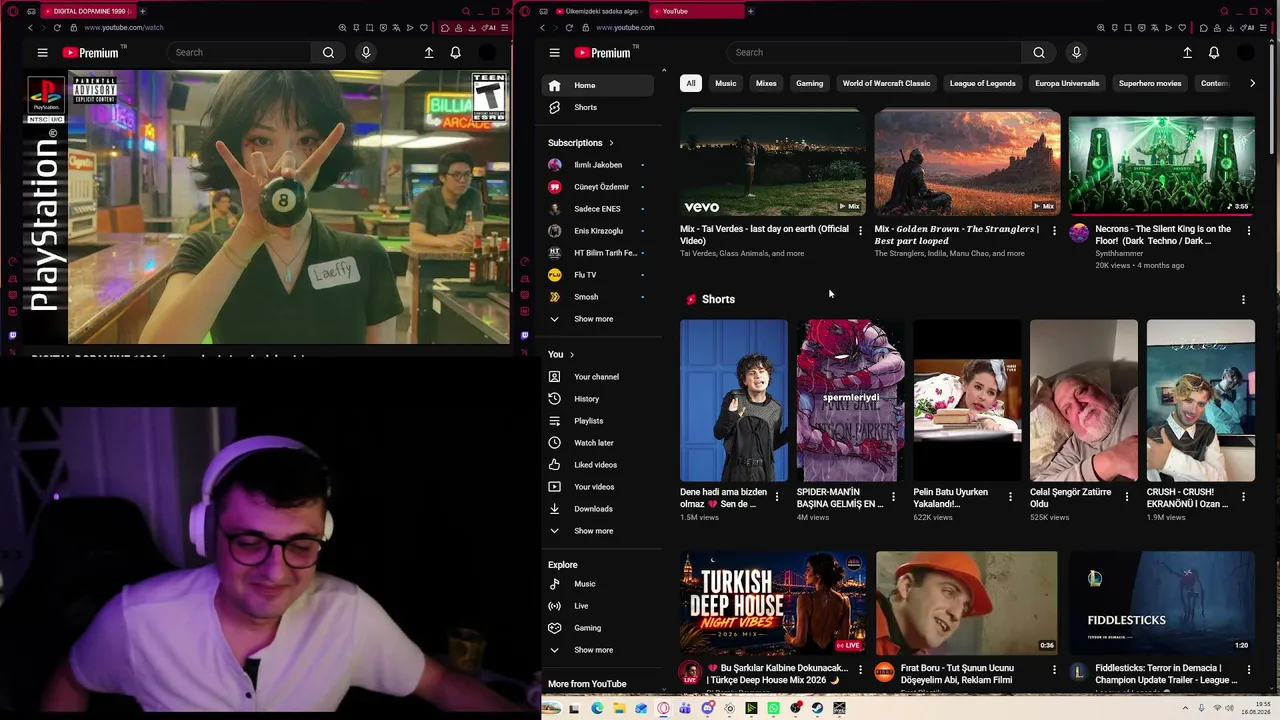Open Necrons Silent King video title
1280x720 pixels.
[x=1165, y=235]
